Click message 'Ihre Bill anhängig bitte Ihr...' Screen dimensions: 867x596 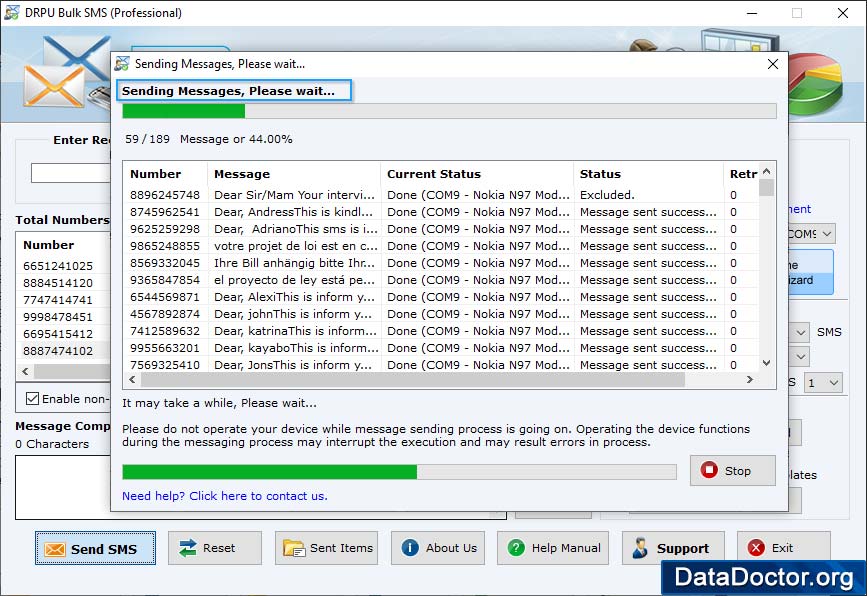click(x=294, y=263)
